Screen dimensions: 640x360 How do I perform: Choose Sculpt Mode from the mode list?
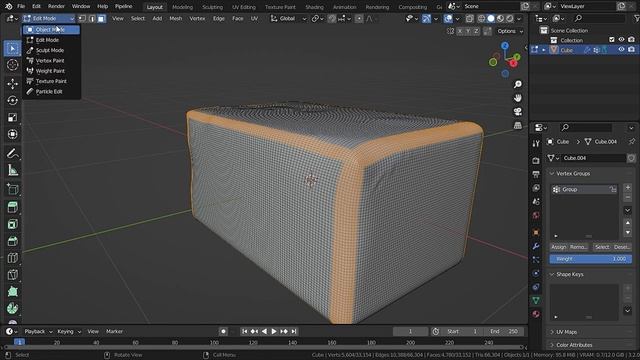[x=51, y=50]
